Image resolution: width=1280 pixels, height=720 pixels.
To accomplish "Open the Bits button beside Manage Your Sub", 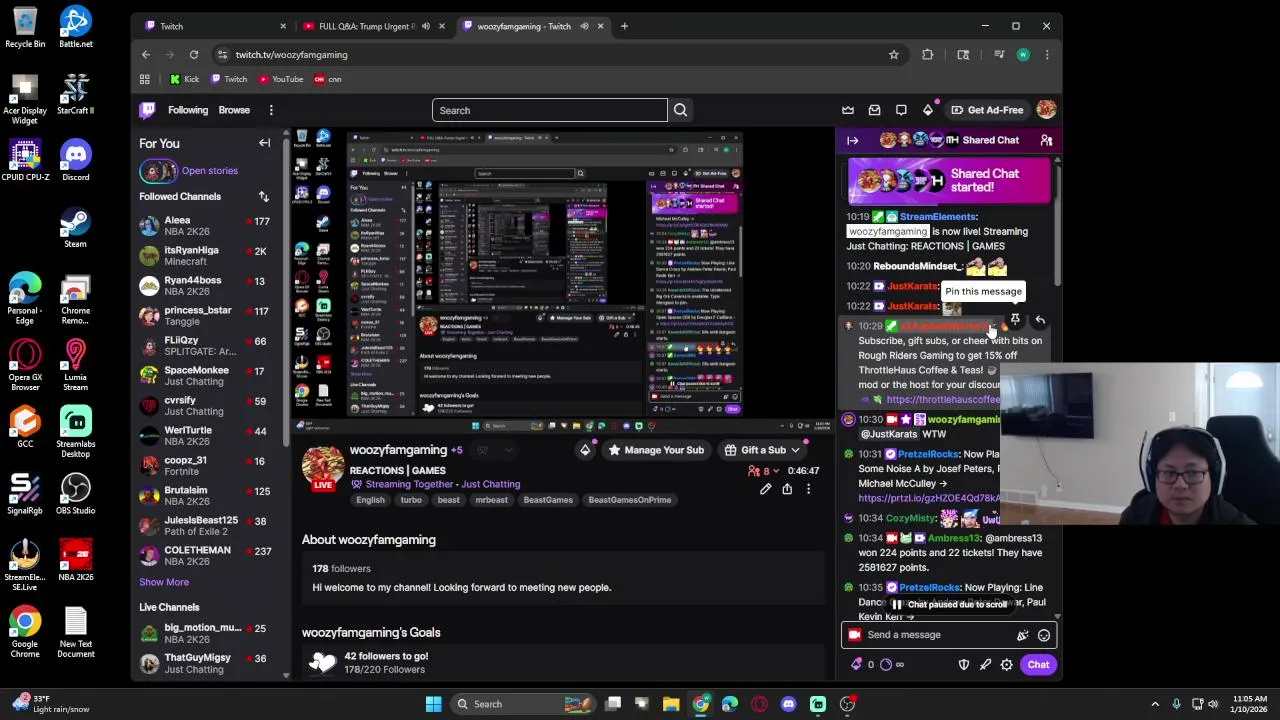I will point(585,450).
